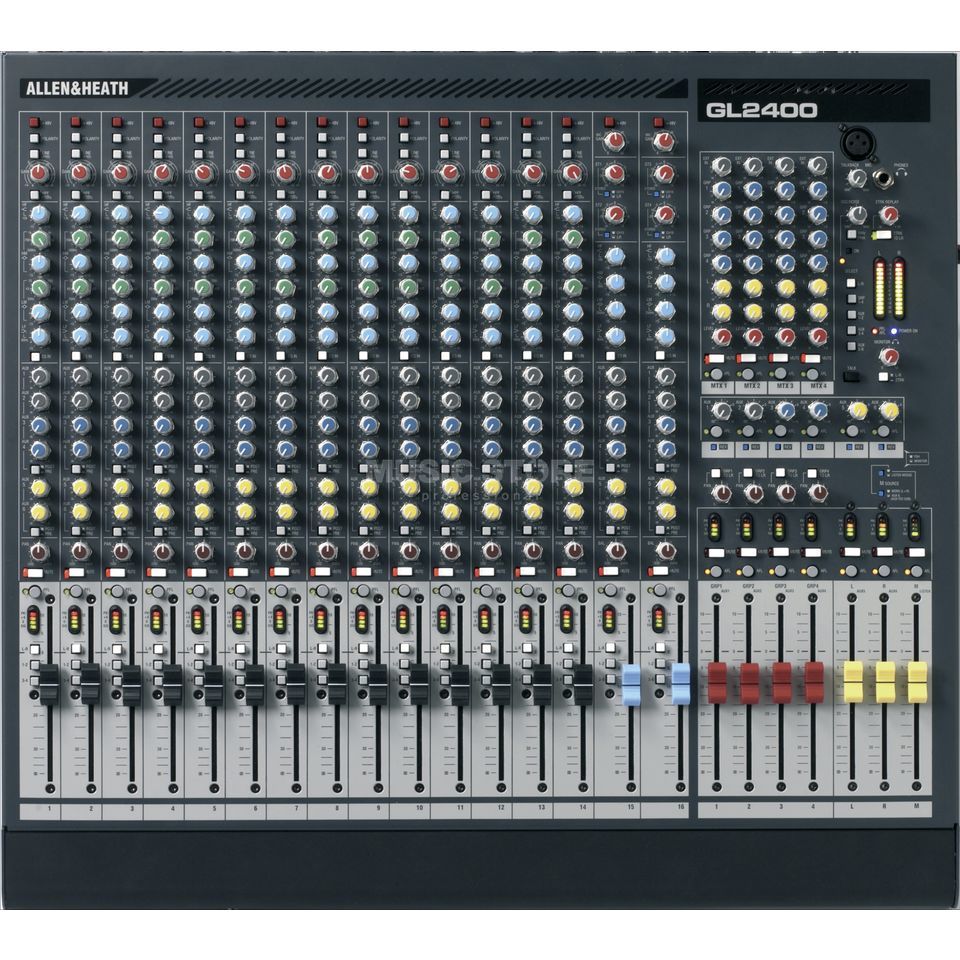This screenshot has height=960, width=960.
Task: Toggle the GRP1 TO LR switch
Action: (716, 473)
